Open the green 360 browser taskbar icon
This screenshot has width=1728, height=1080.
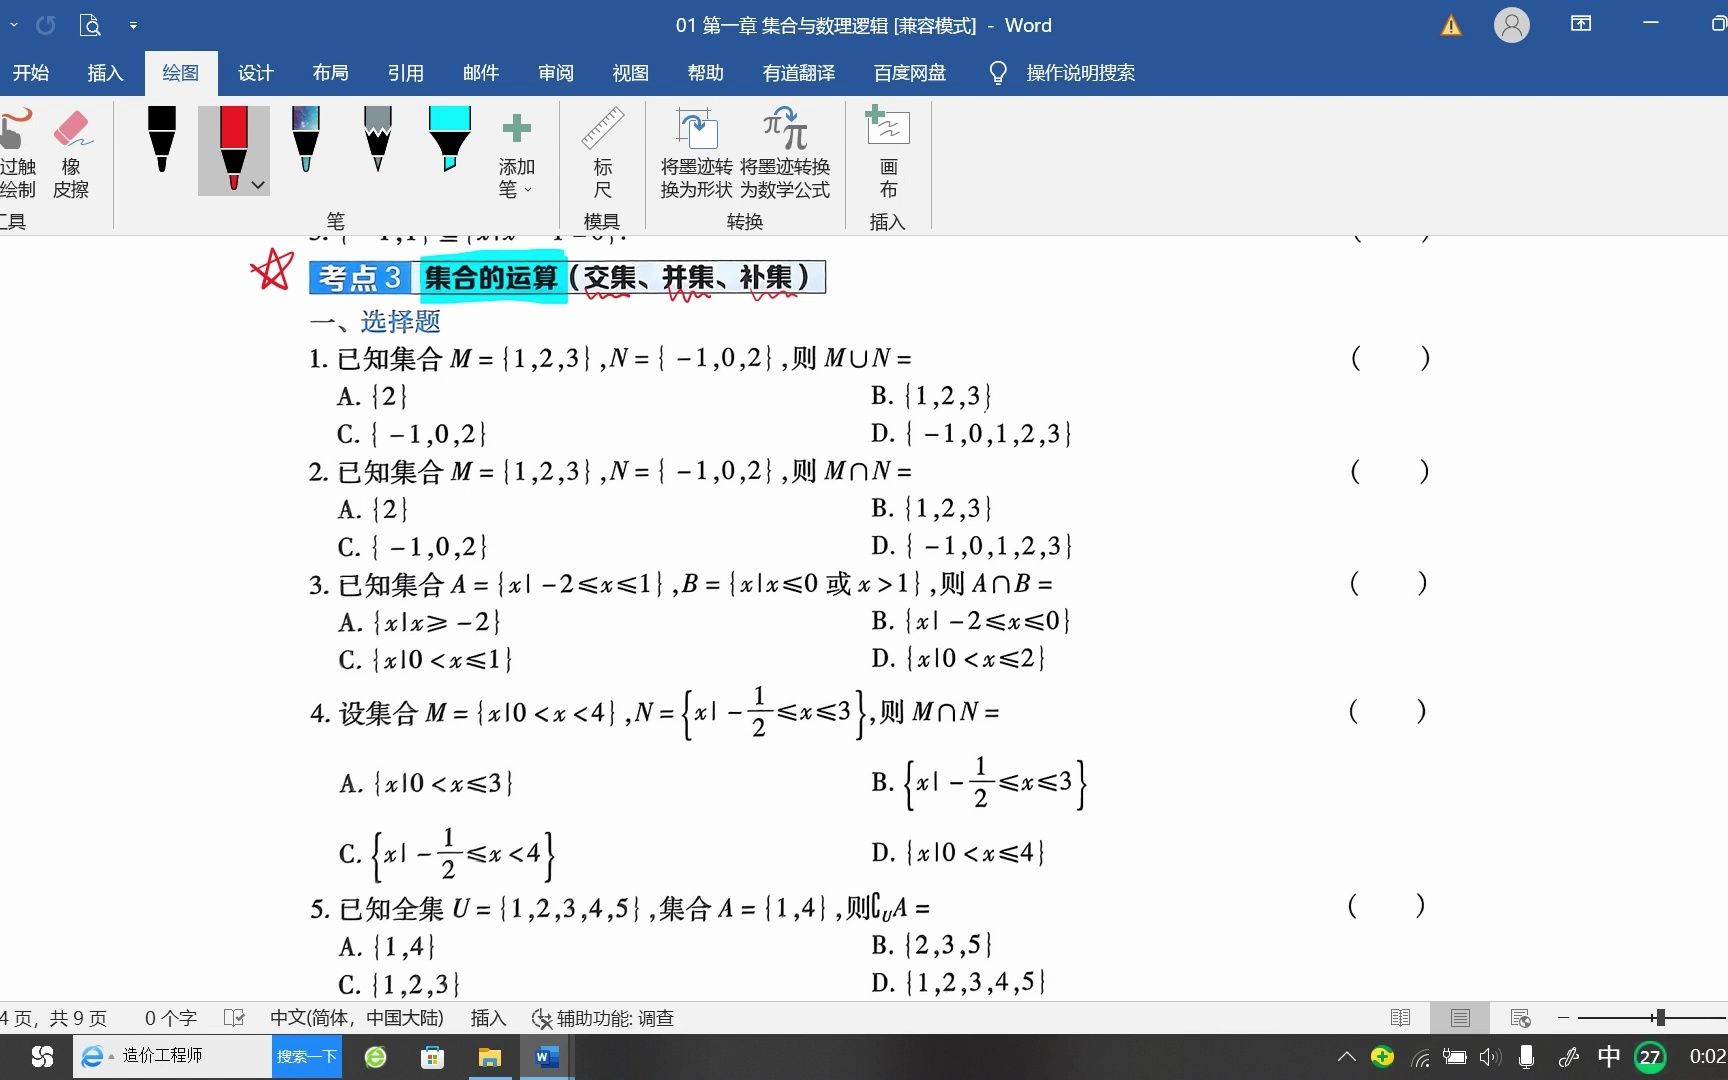coord(376,1057)
